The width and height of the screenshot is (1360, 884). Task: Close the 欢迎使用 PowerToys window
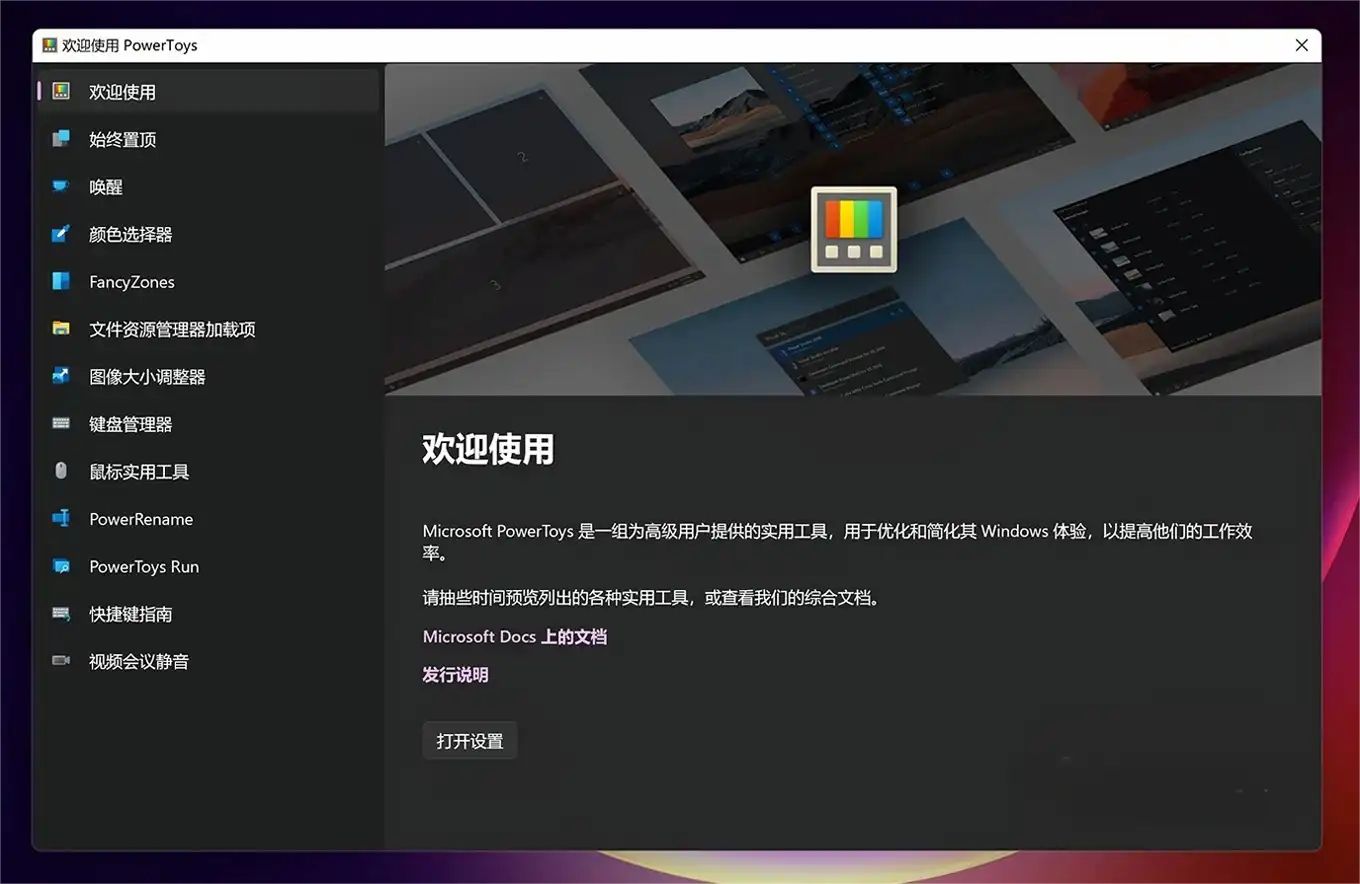click(x=1301, y=45)
